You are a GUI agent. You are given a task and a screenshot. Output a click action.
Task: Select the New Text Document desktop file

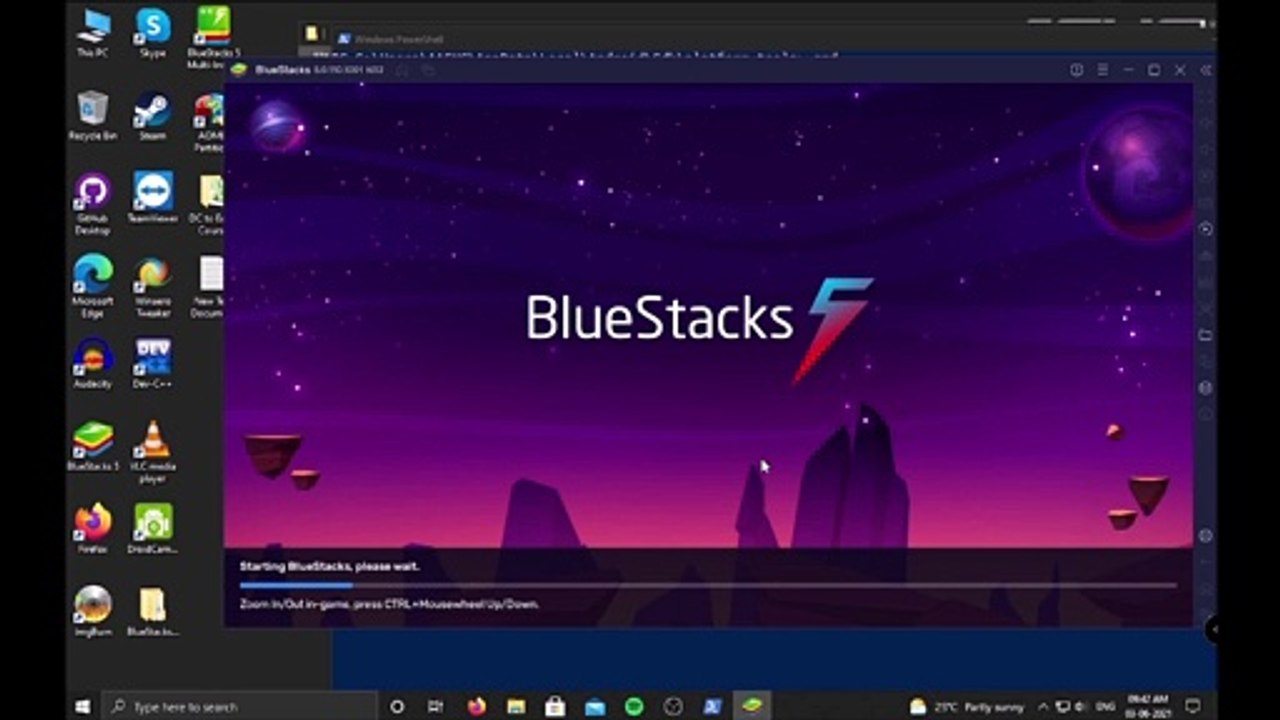210,287
